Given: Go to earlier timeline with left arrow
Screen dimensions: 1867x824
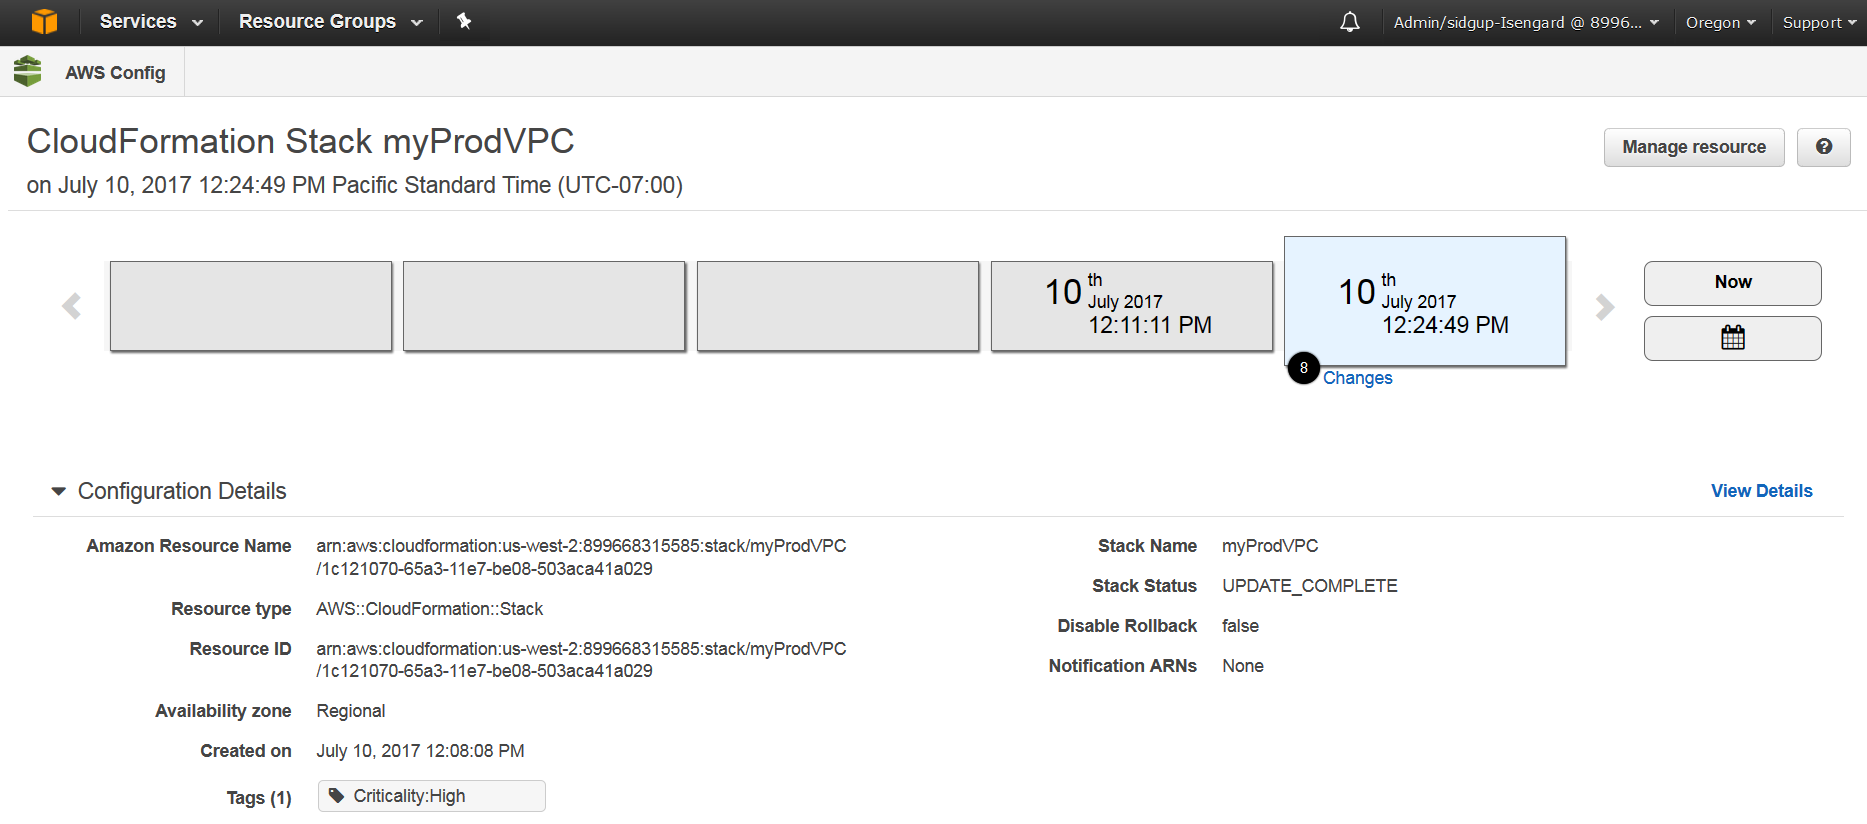Looking at the screenshot, I should (x=71, y=306).
